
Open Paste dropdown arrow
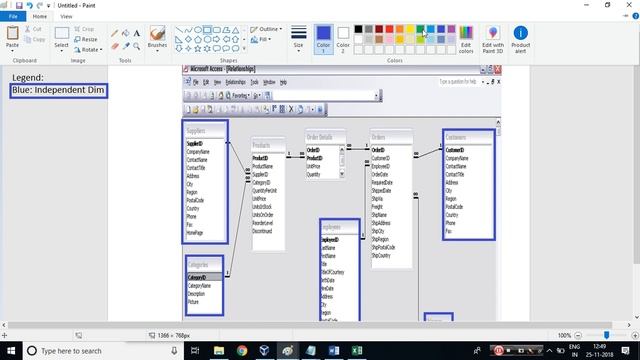(12, 51)
